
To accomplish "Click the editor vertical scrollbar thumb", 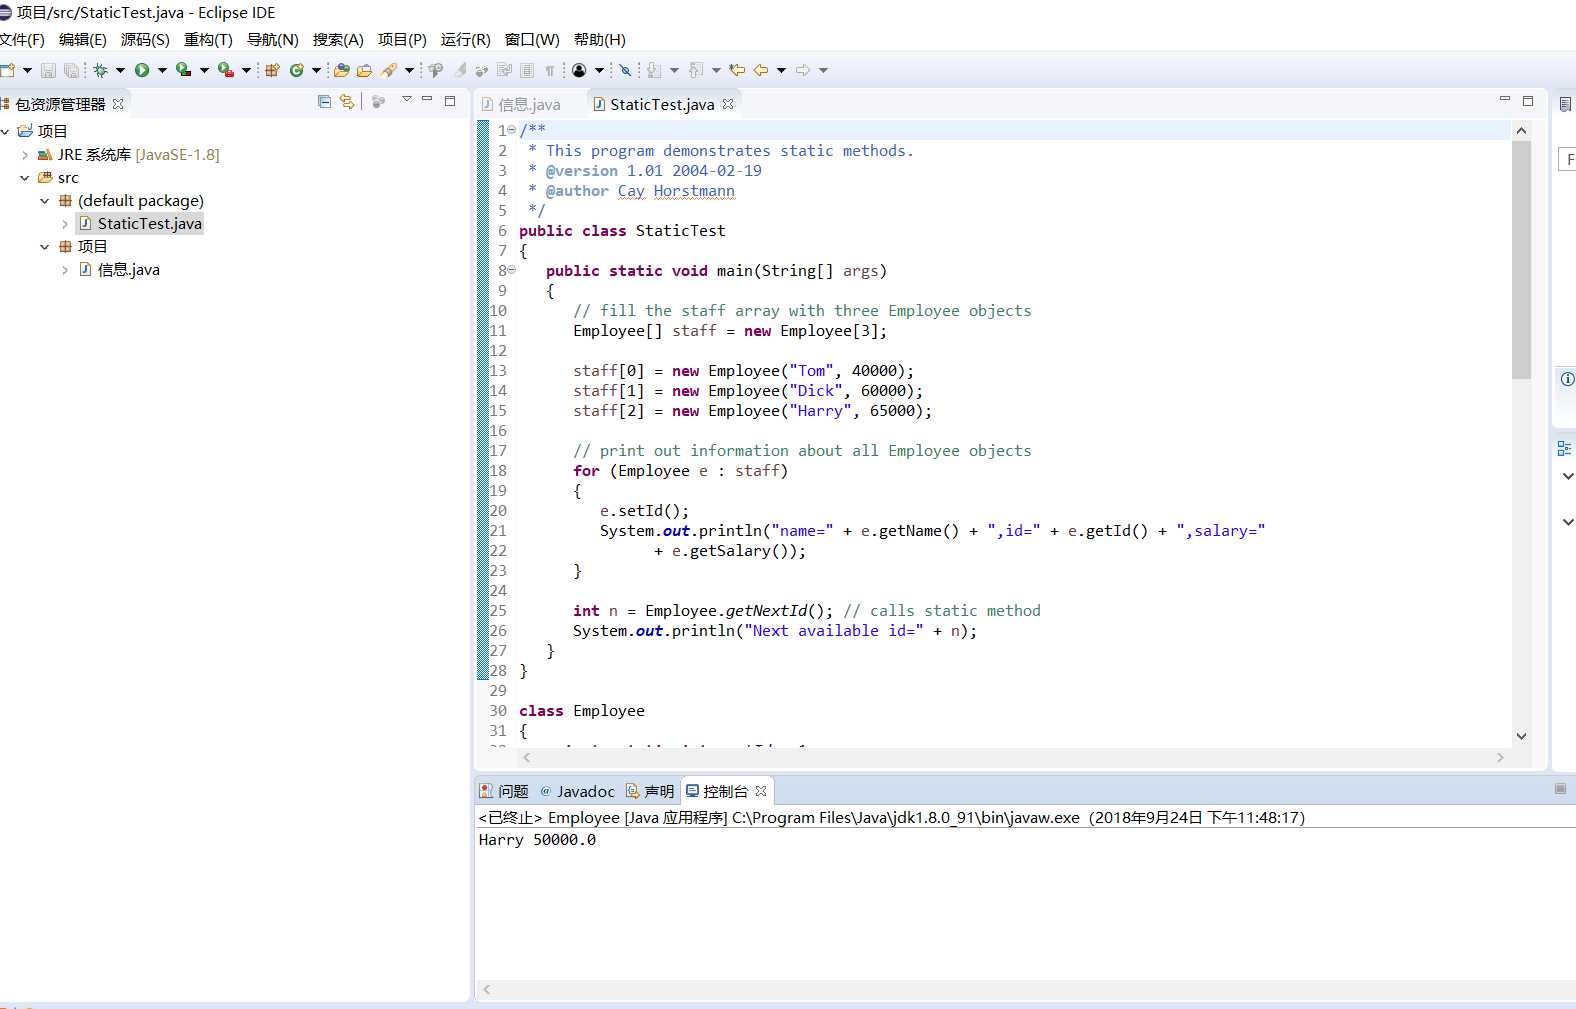I will (1521, 260).
